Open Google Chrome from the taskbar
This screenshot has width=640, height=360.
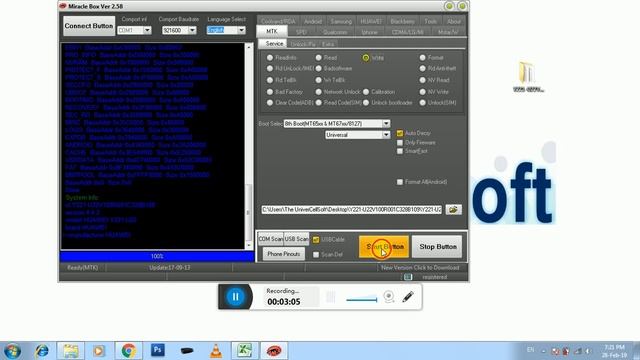click(x=128, y=351)
